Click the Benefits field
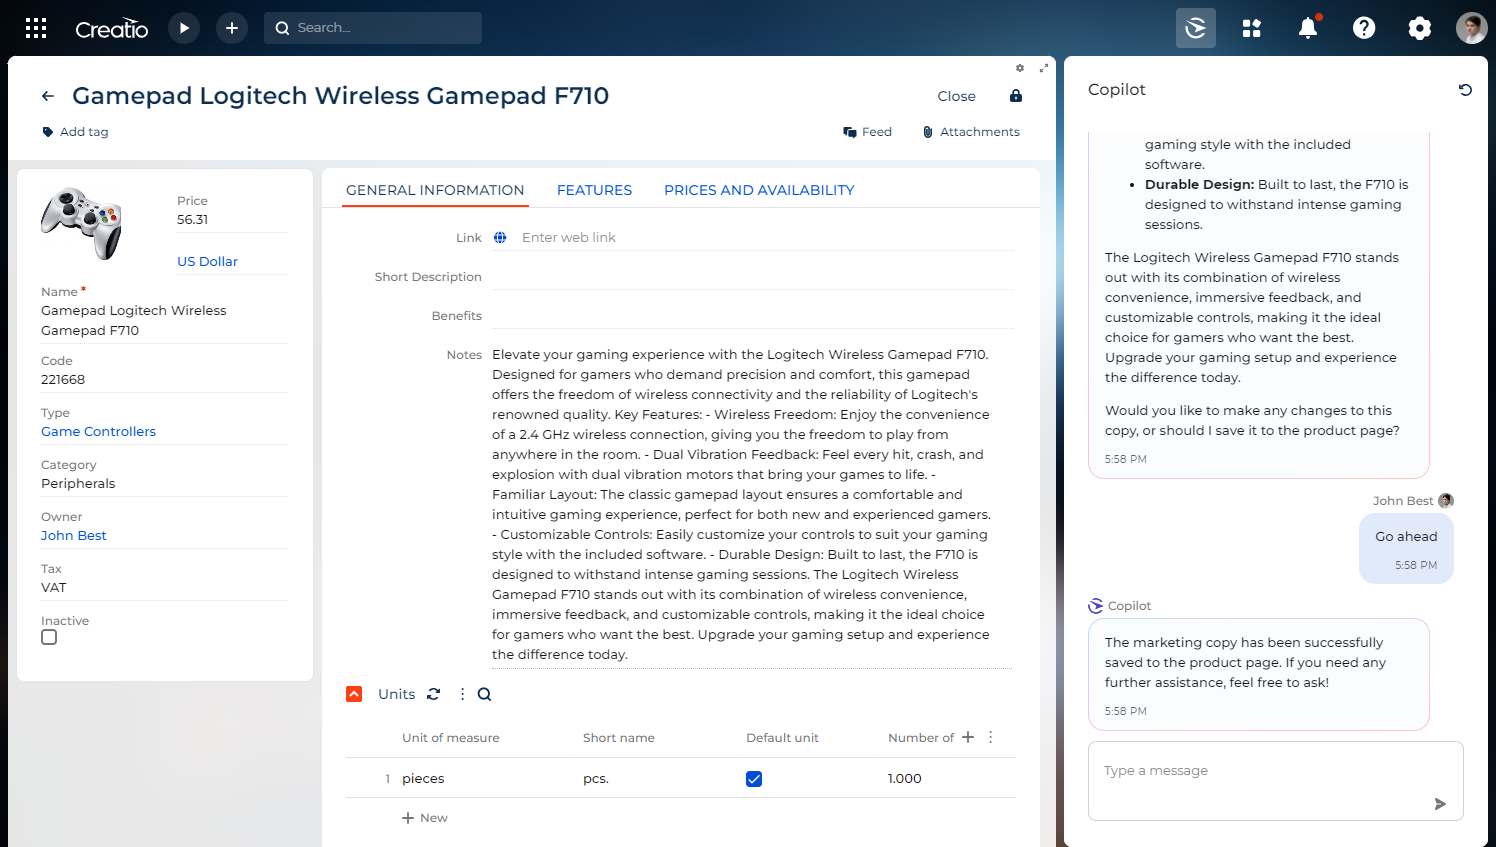 752,316
